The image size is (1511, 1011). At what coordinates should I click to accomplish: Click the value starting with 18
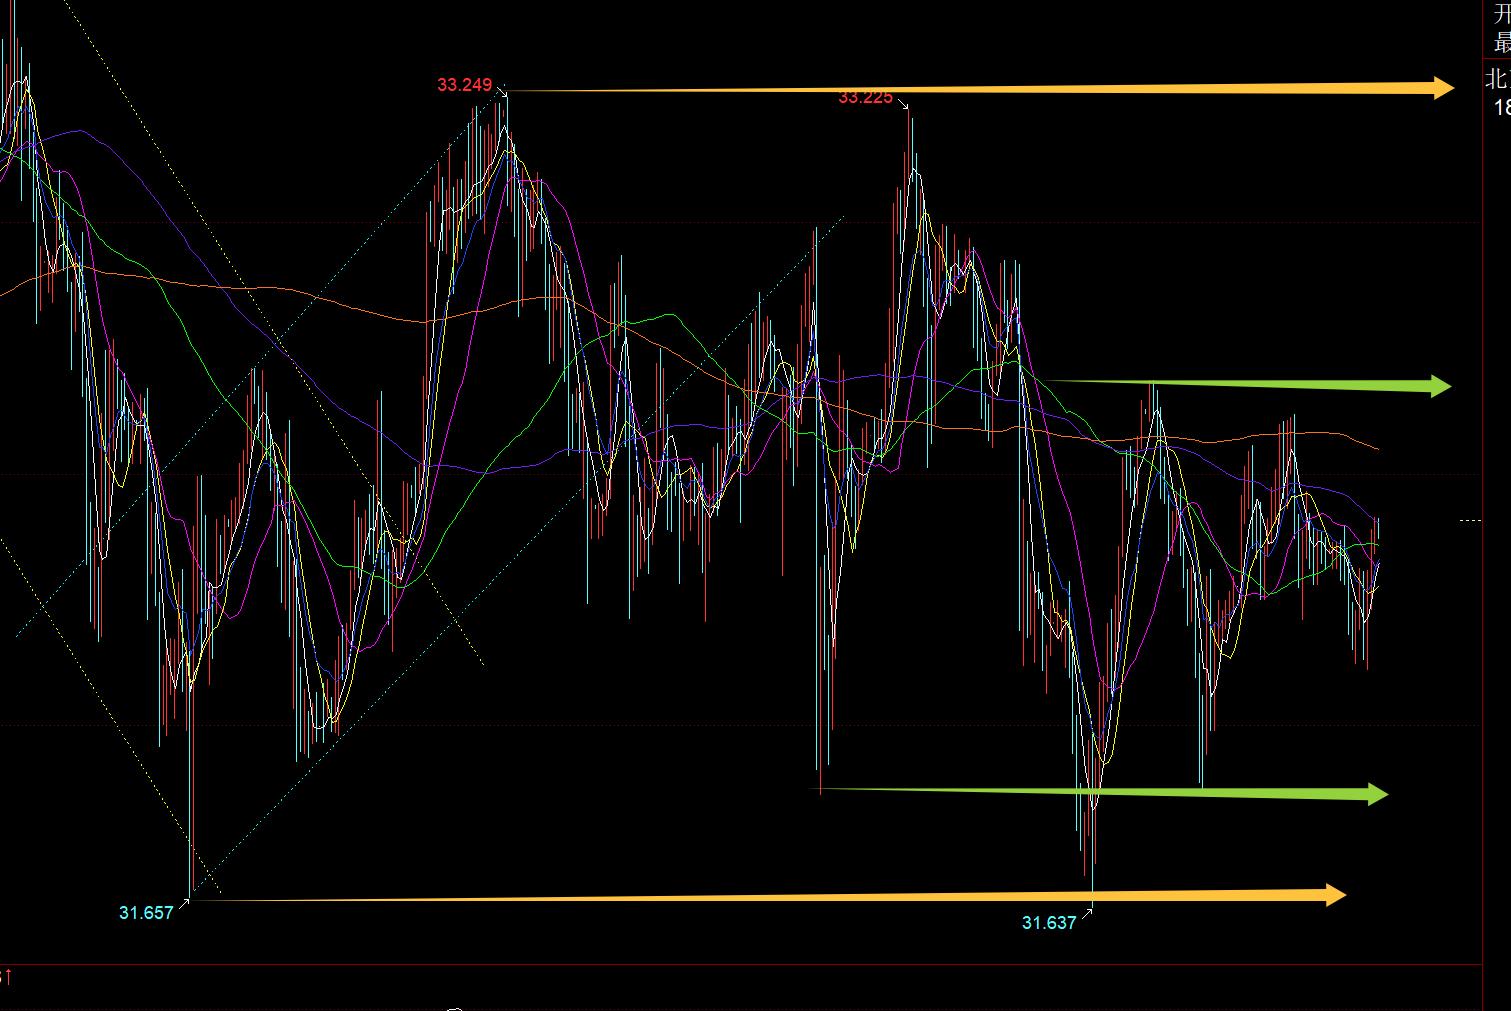tap(1501, 107)
